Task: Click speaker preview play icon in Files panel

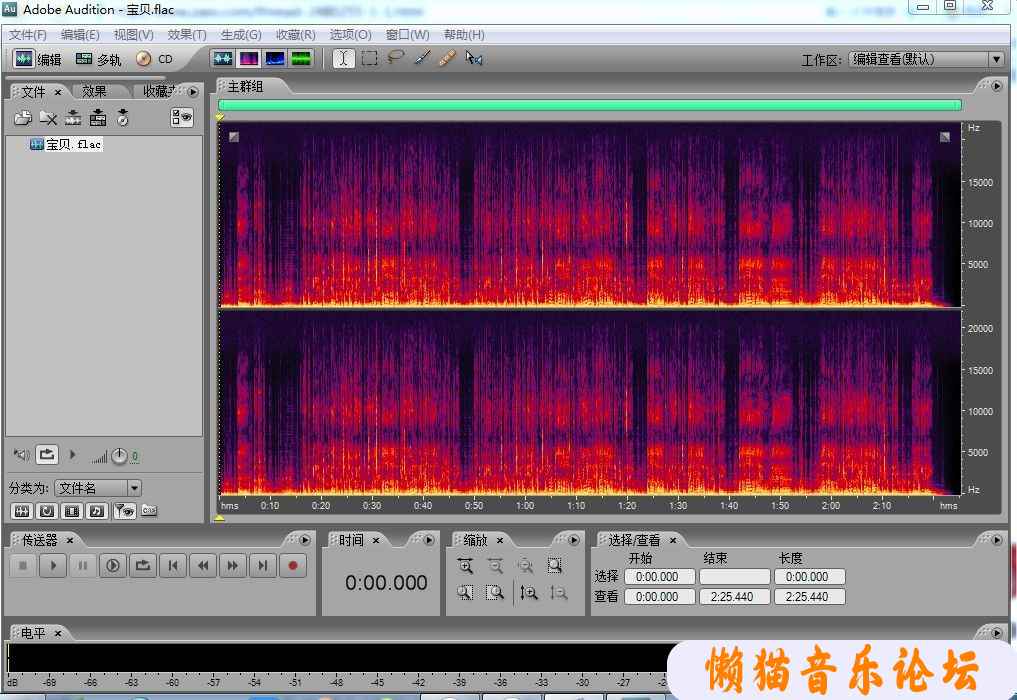Action: (x=21, y=455)
